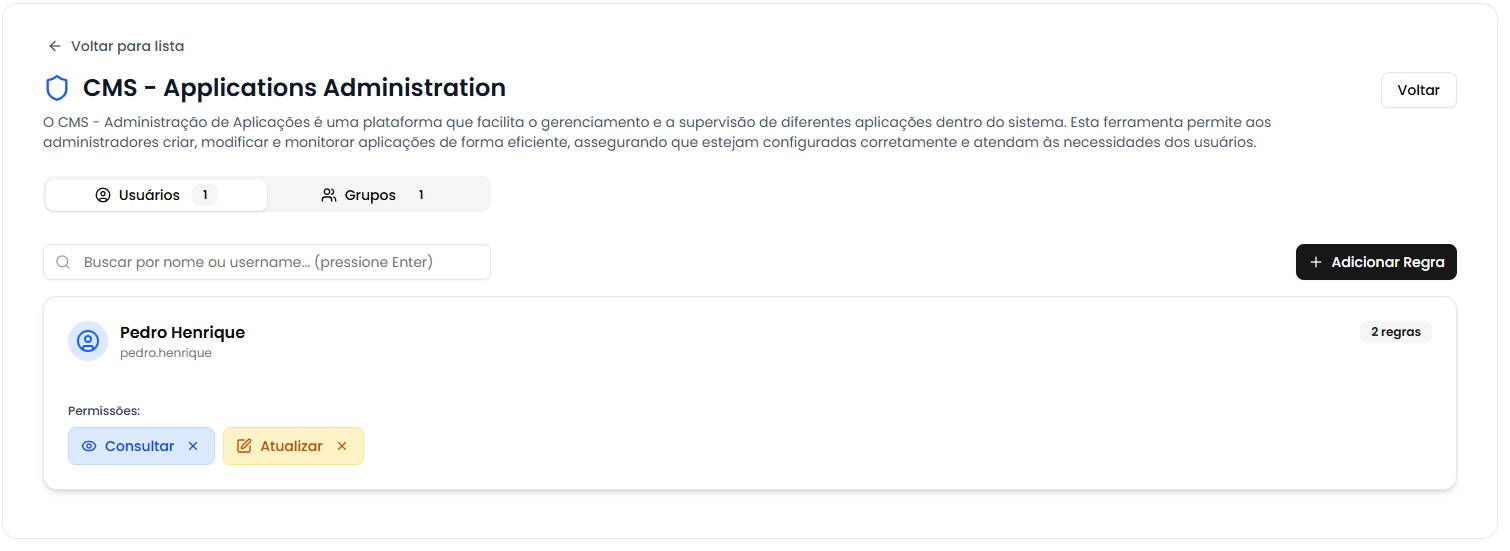Click the 2 regras badge
This screenshot has width=1510, height=551.
click(x=1395, y=332)
